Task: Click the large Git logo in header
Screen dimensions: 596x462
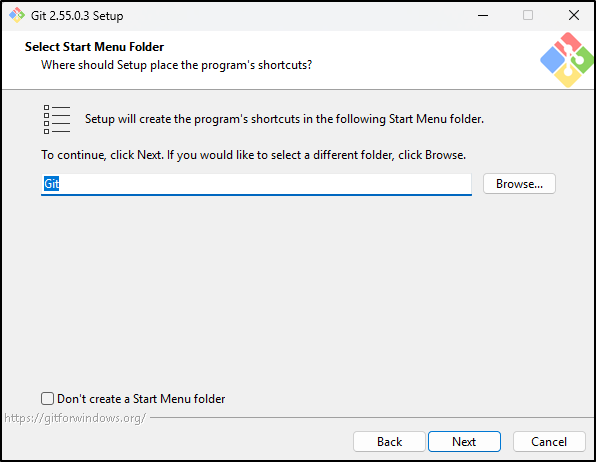Action: pos(567,60)
